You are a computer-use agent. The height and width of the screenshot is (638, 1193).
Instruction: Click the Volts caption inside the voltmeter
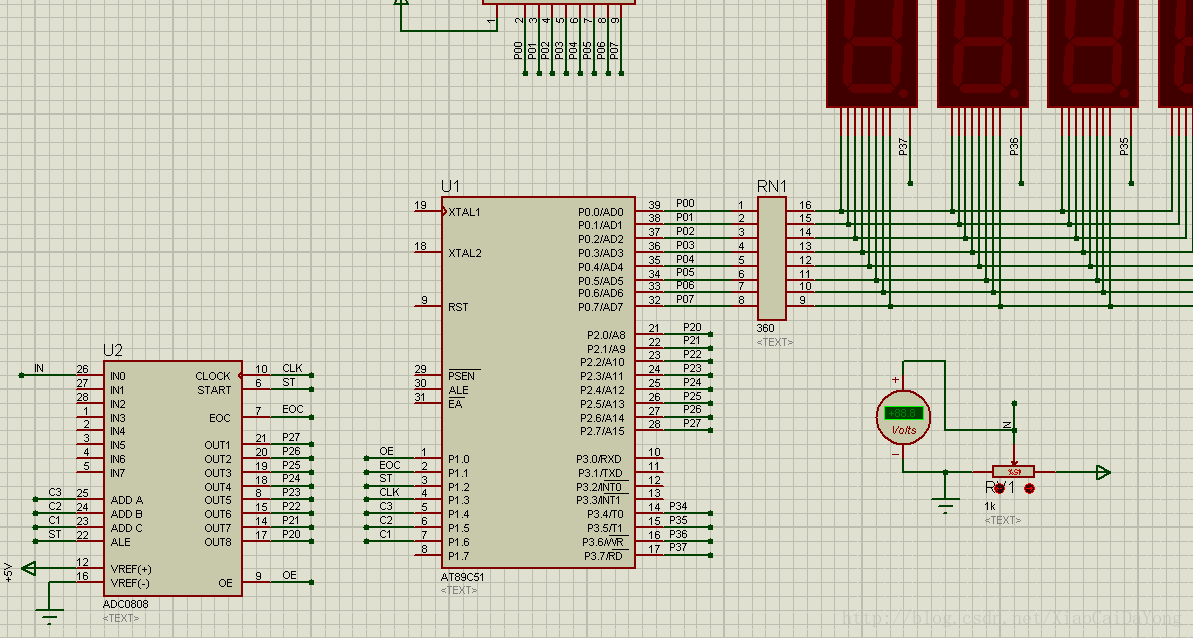(x=904, y=430)
